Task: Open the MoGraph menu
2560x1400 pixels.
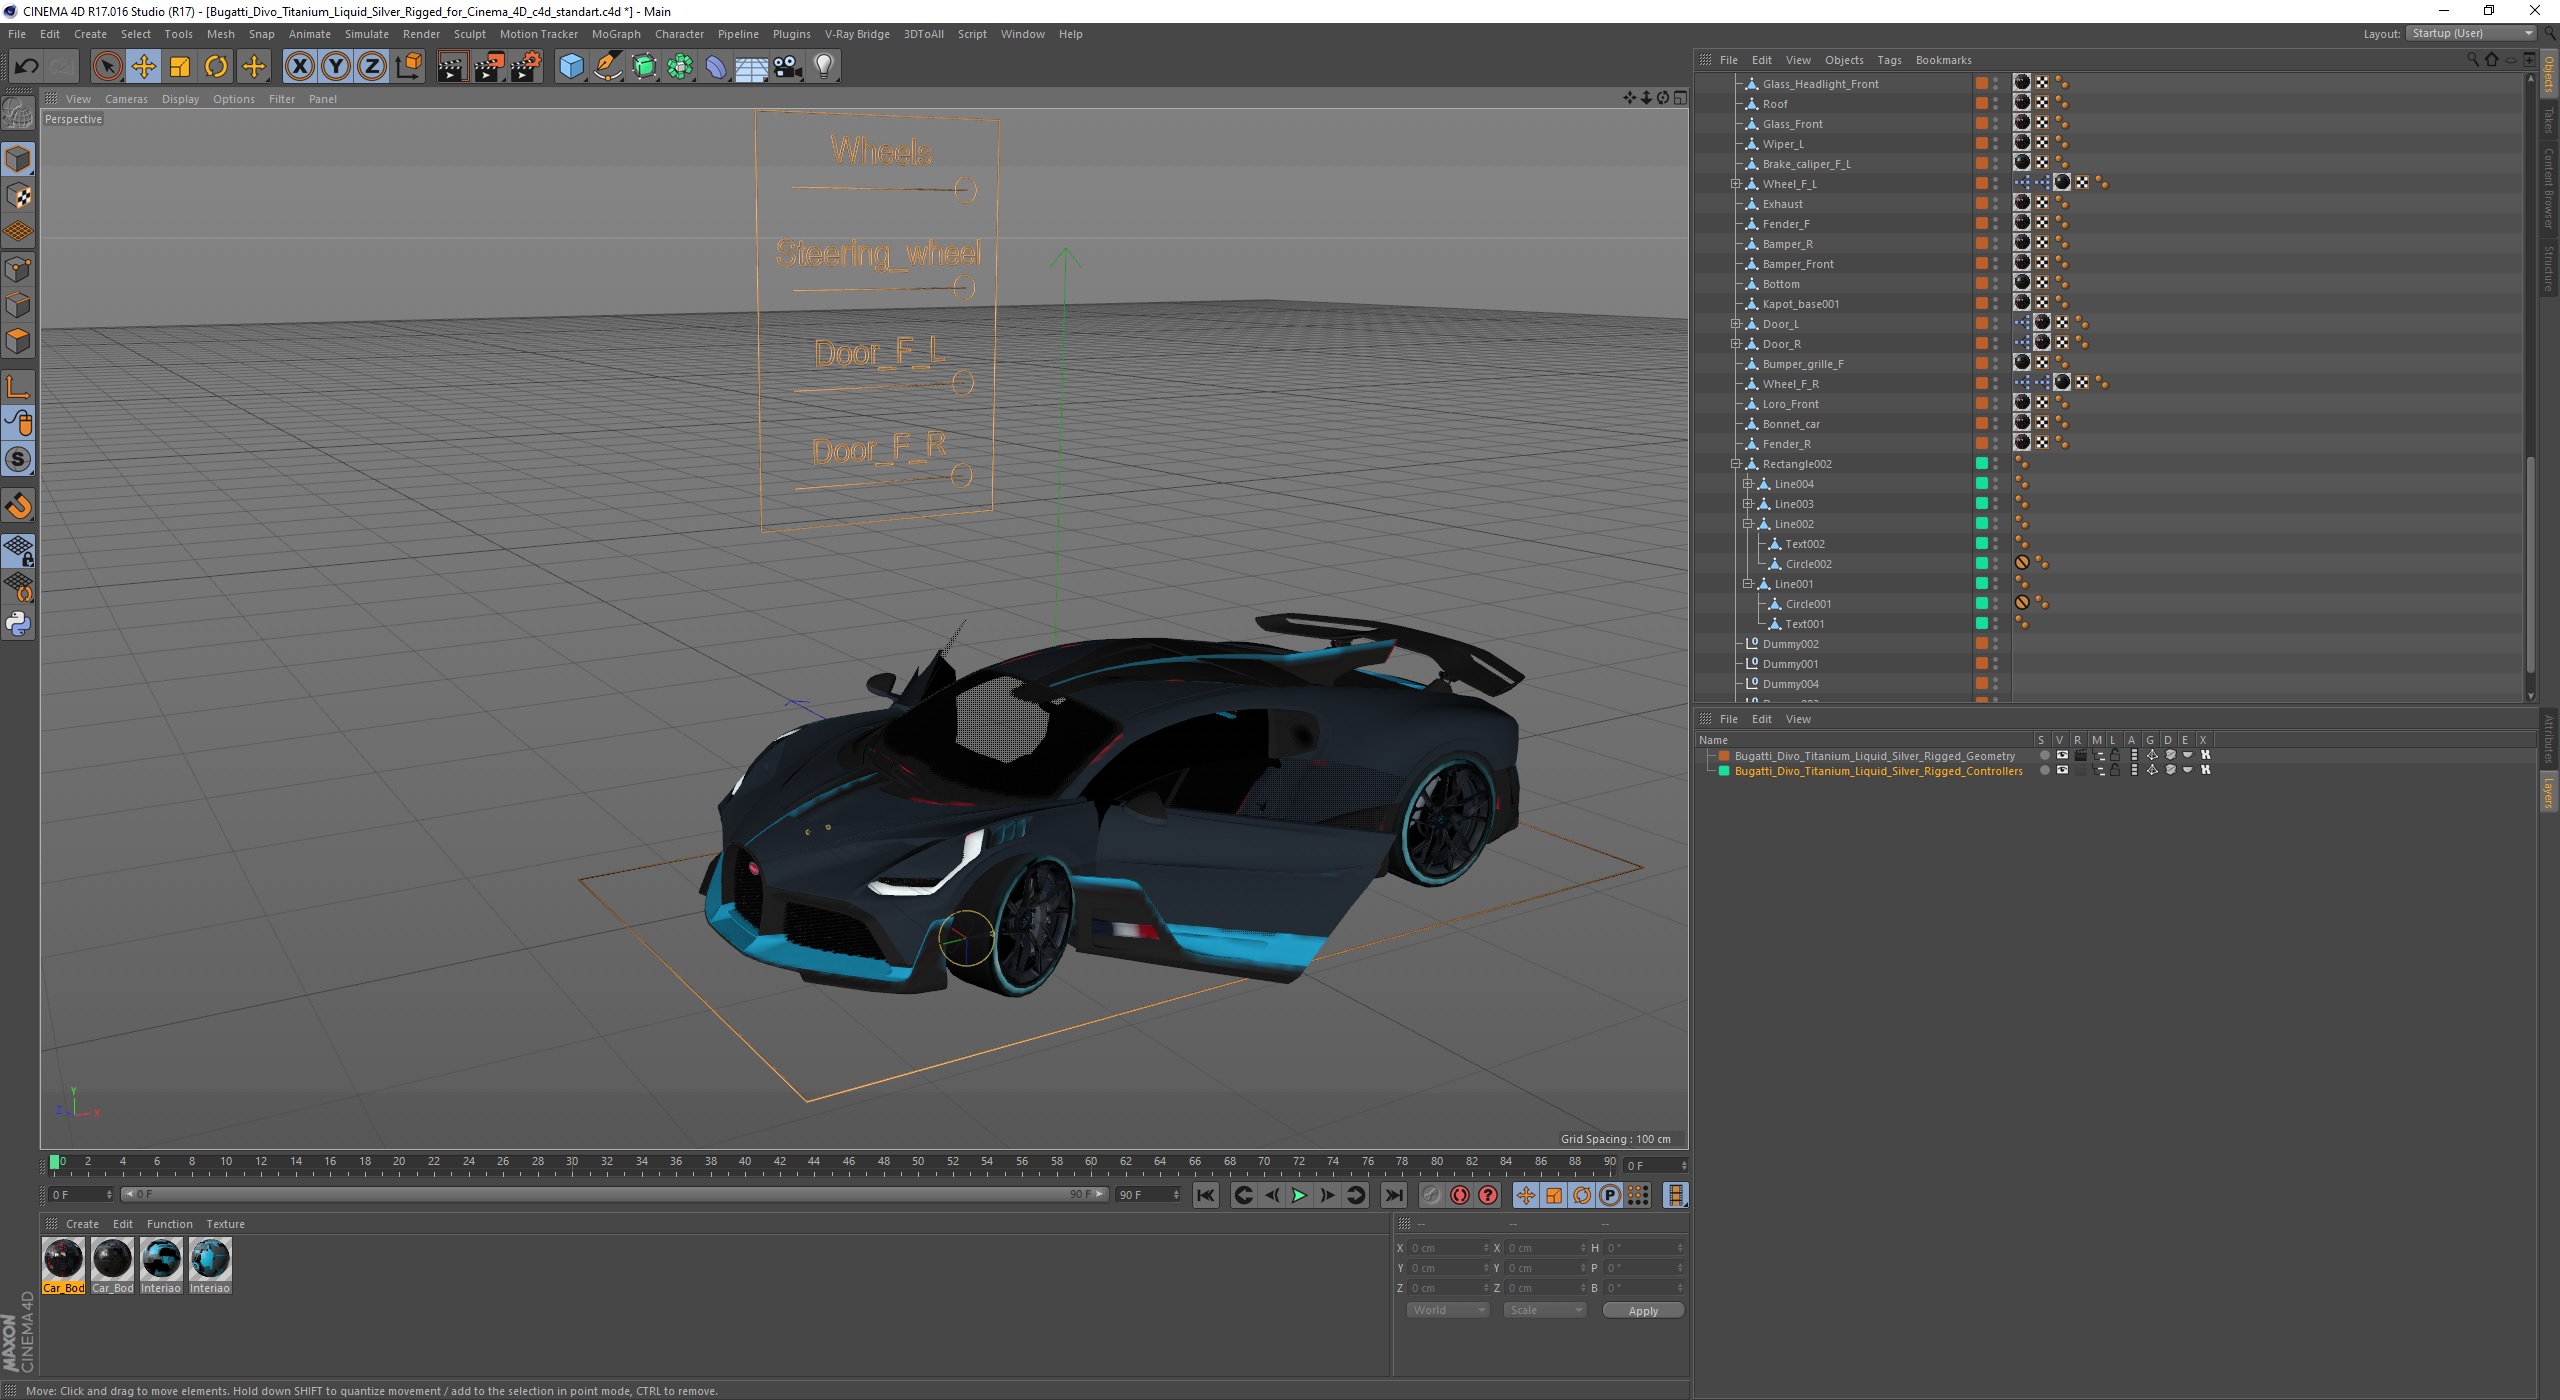Action: click(x=616, y=34)
